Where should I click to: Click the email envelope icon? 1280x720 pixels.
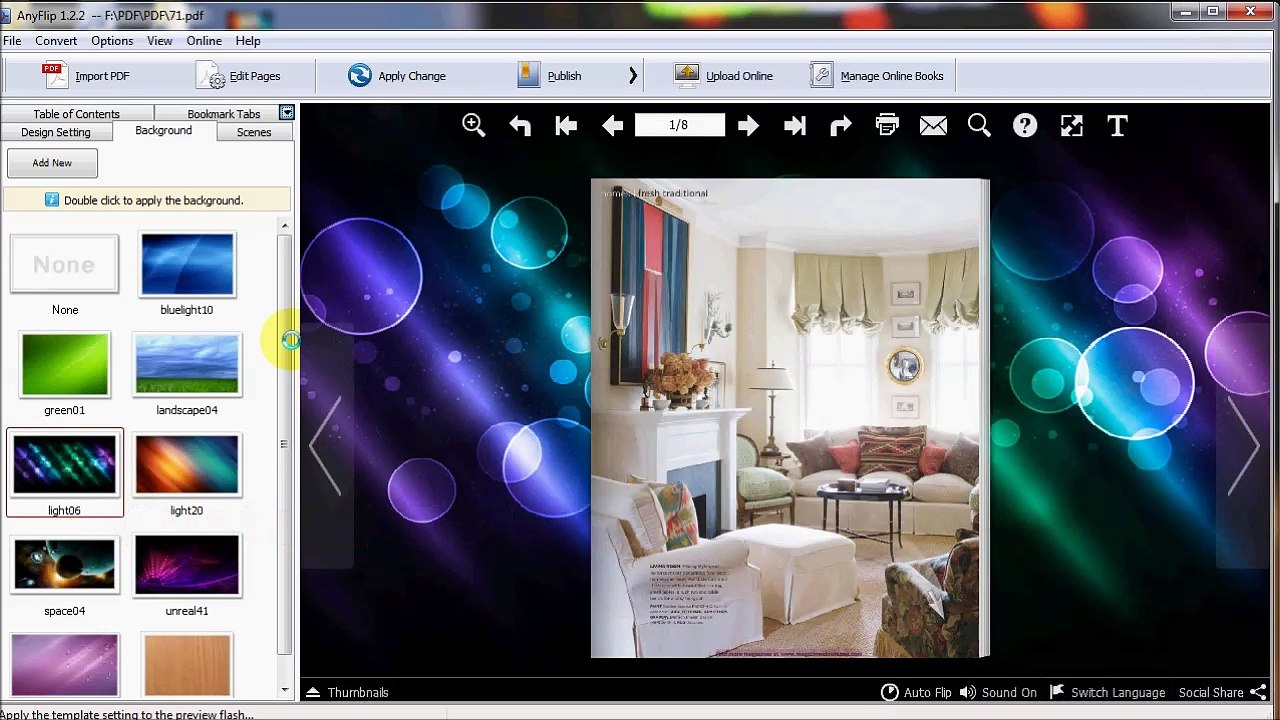pos(933,125)
